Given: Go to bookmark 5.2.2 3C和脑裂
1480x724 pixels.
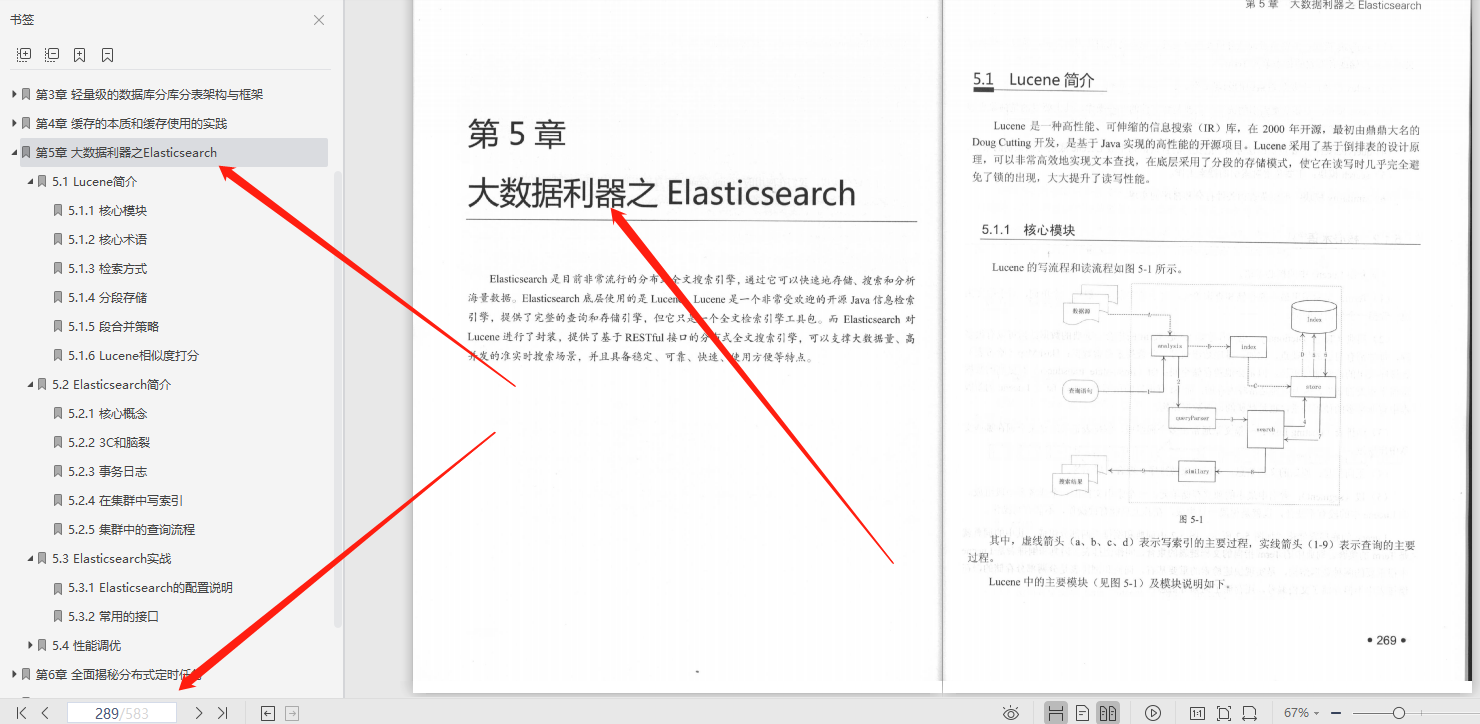Looking at the screenshot, I should coord(108,442).
